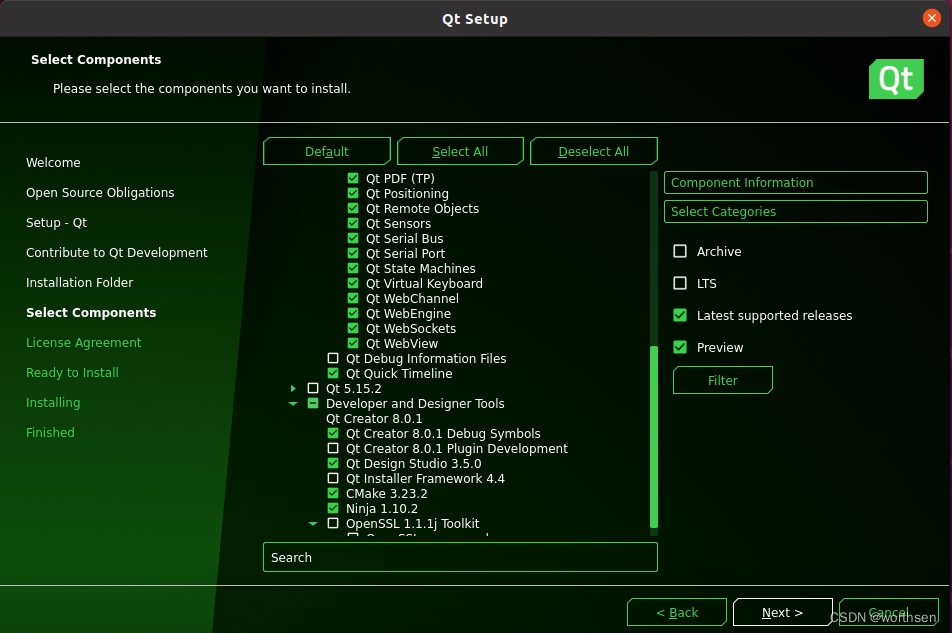Click the Finished step label
952x633 pixels.
(x=50, y=433)
